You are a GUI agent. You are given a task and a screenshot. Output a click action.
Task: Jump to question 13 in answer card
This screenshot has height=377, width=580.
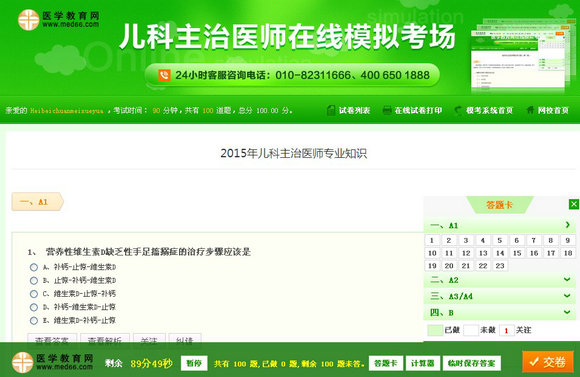coord(483,253)
